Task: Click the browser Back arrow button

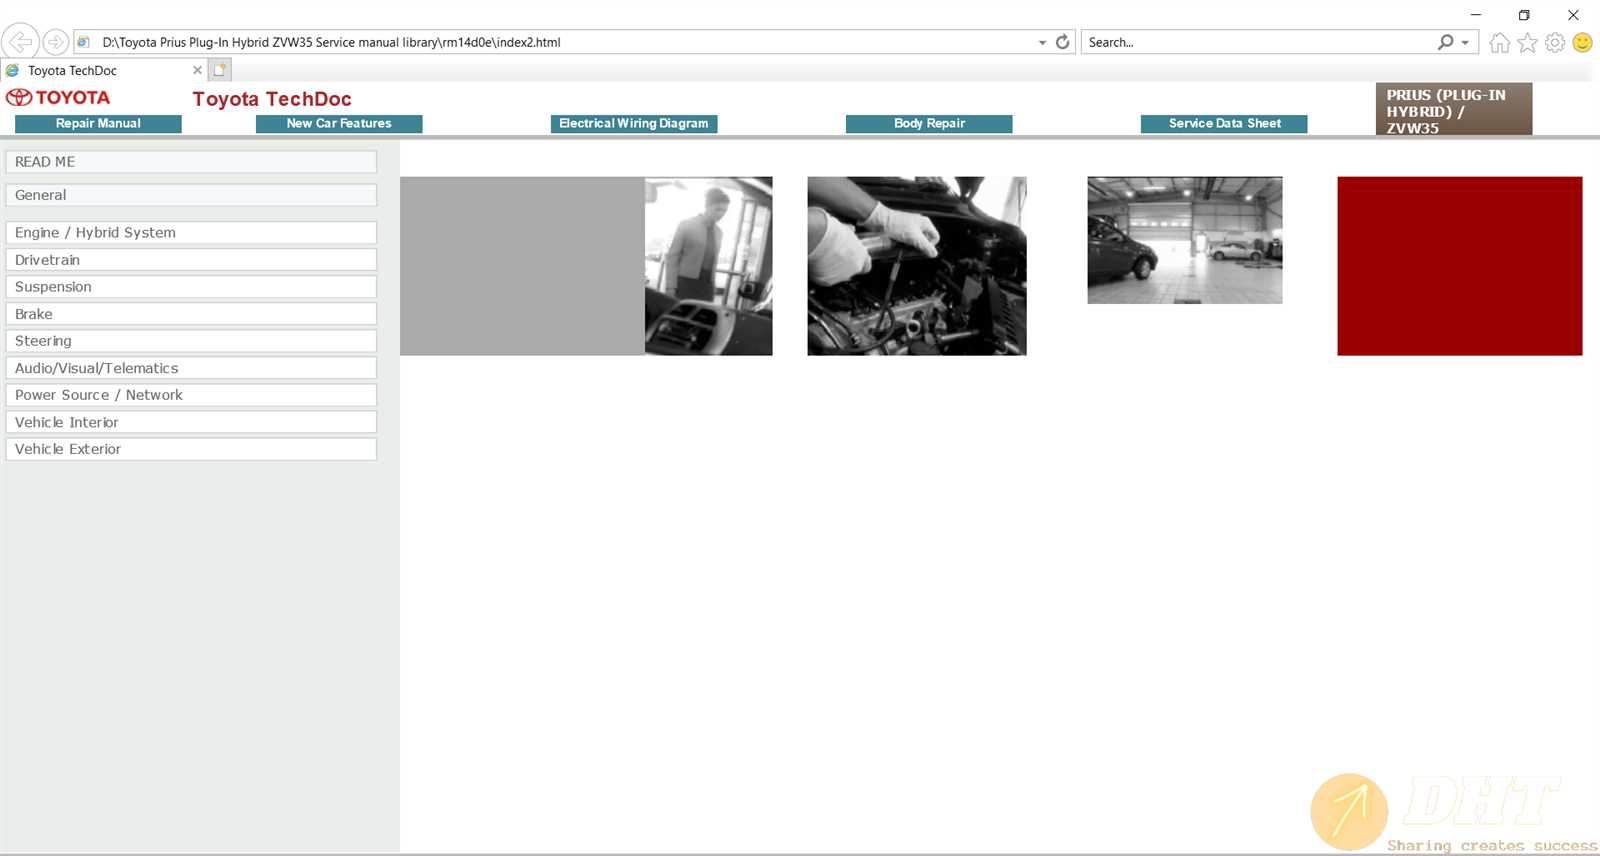Action: (20, 42)
